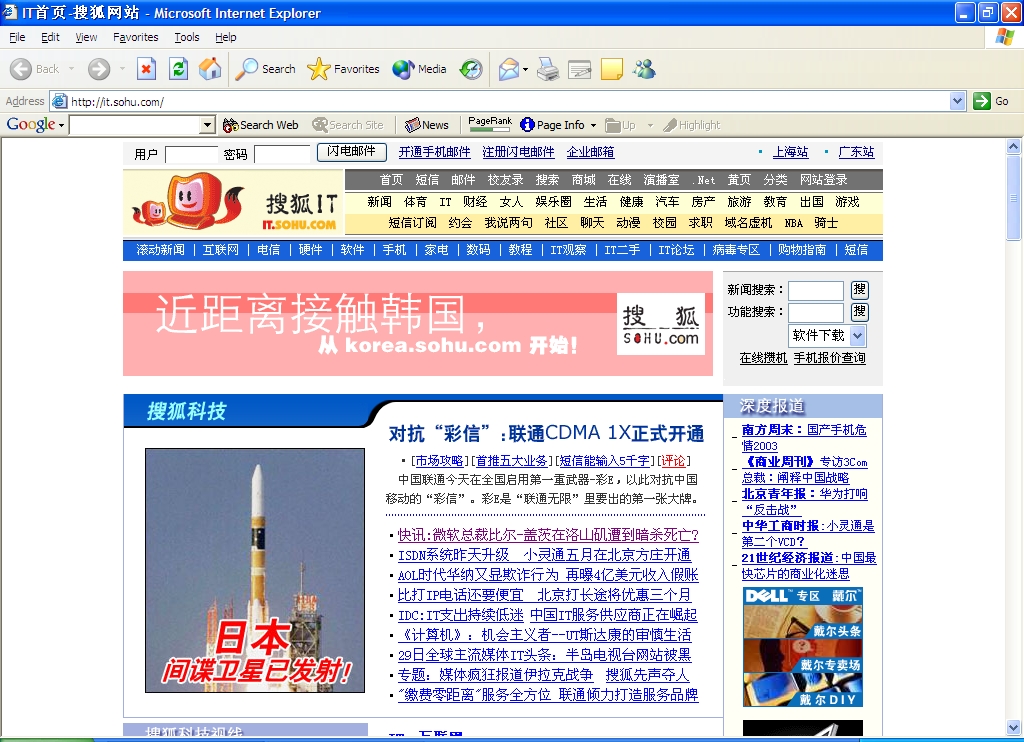Open the 手机报价查询 link
1024x742 pixels.
coord(829,358)
